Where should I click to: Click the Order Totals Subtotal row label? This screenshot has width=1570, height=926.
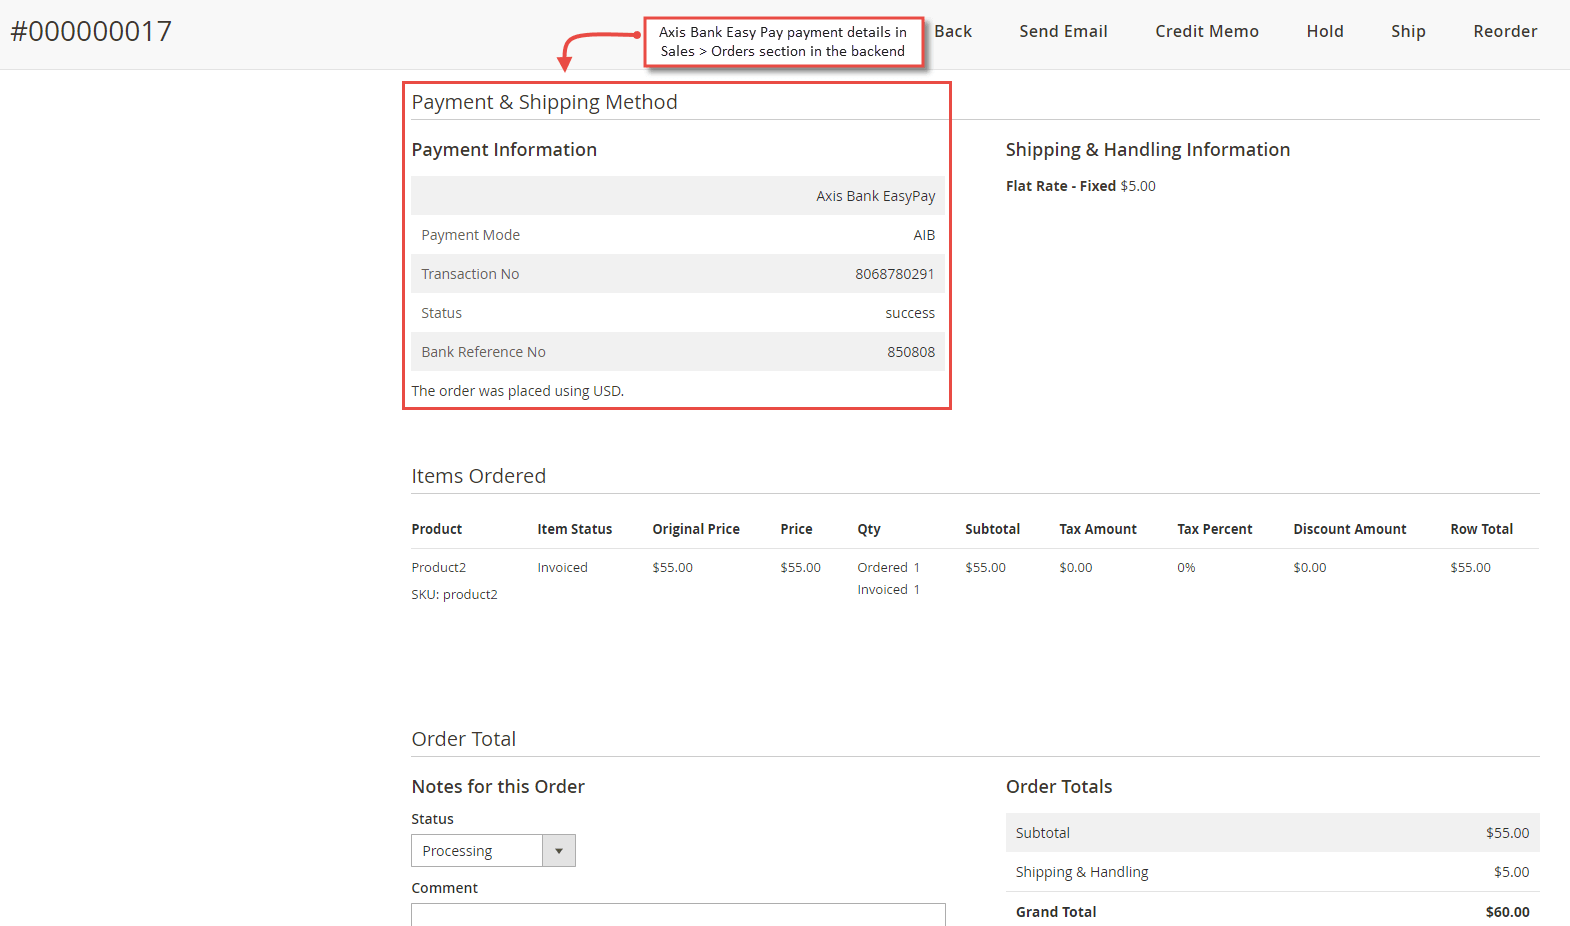click(x=1043, y=833)
